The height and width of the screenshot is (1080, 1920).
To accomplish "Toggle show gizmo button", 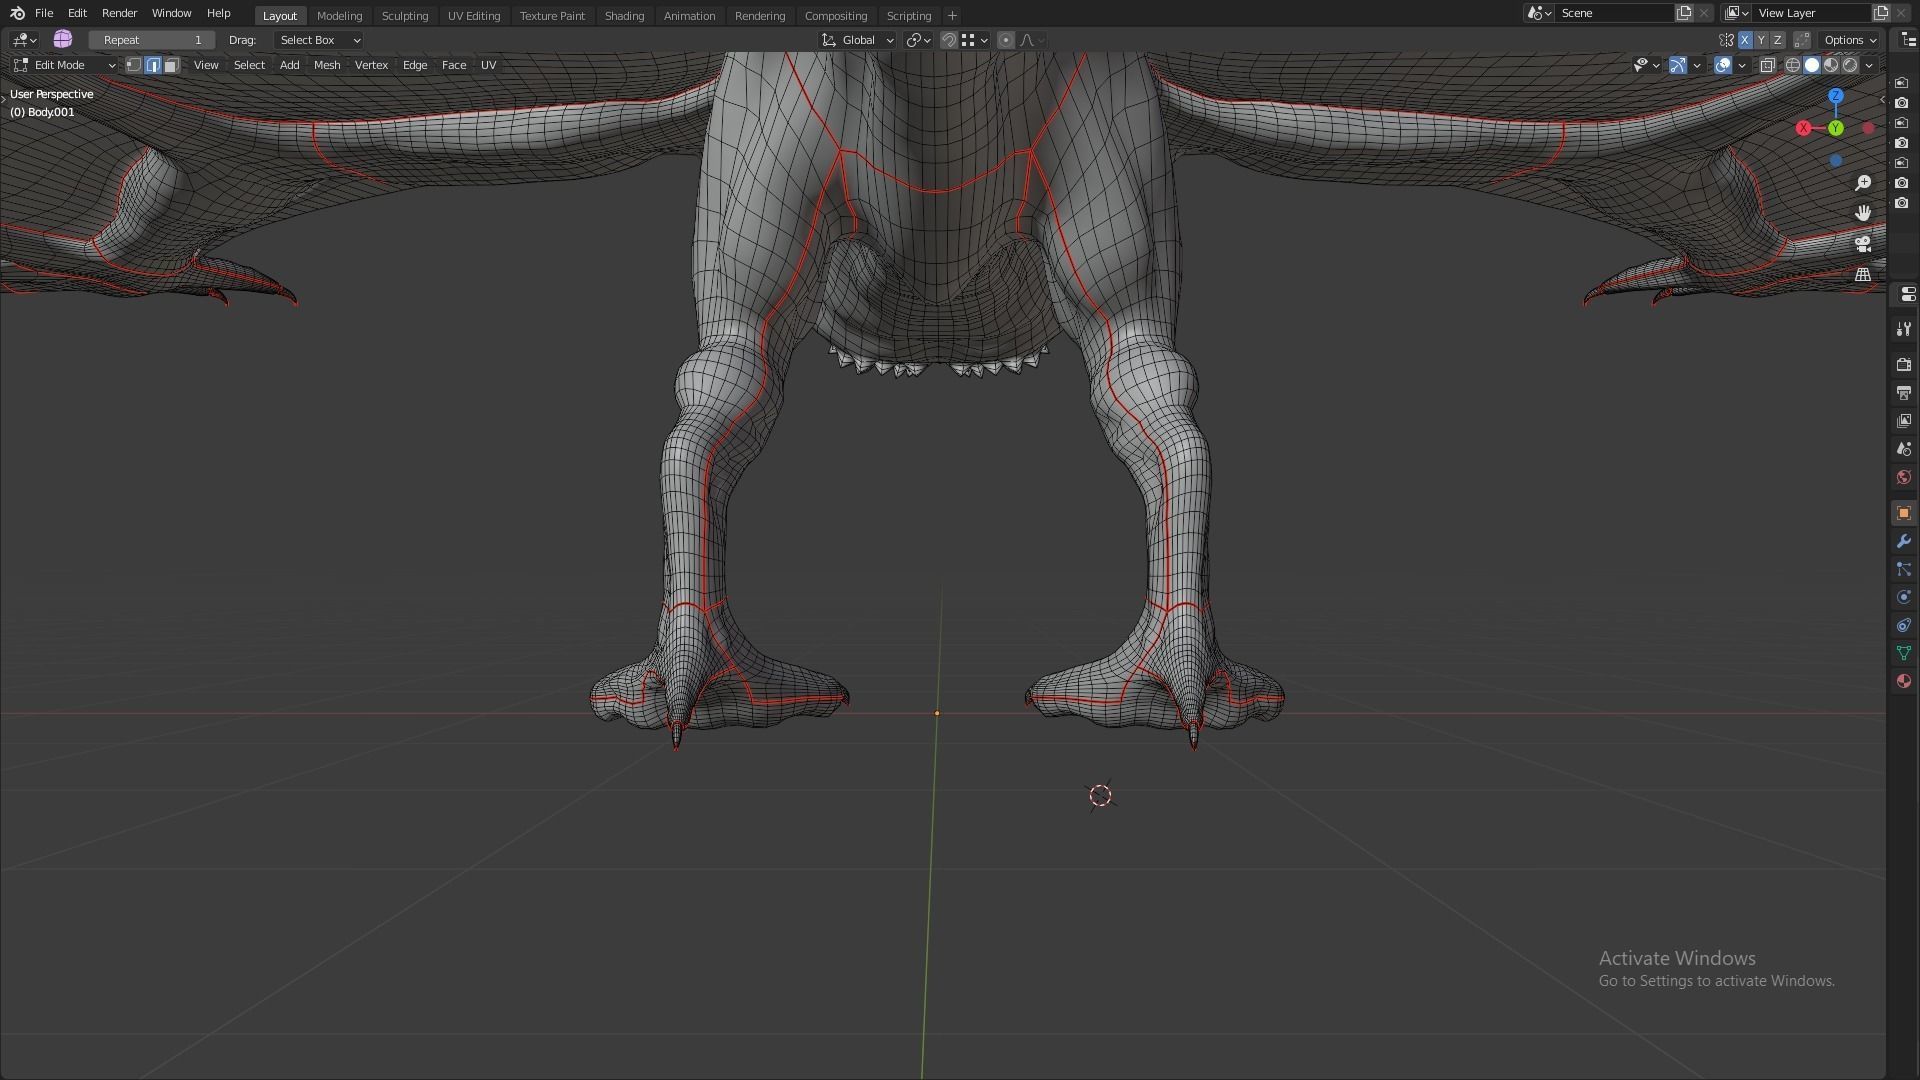I will click(1678, 65).
